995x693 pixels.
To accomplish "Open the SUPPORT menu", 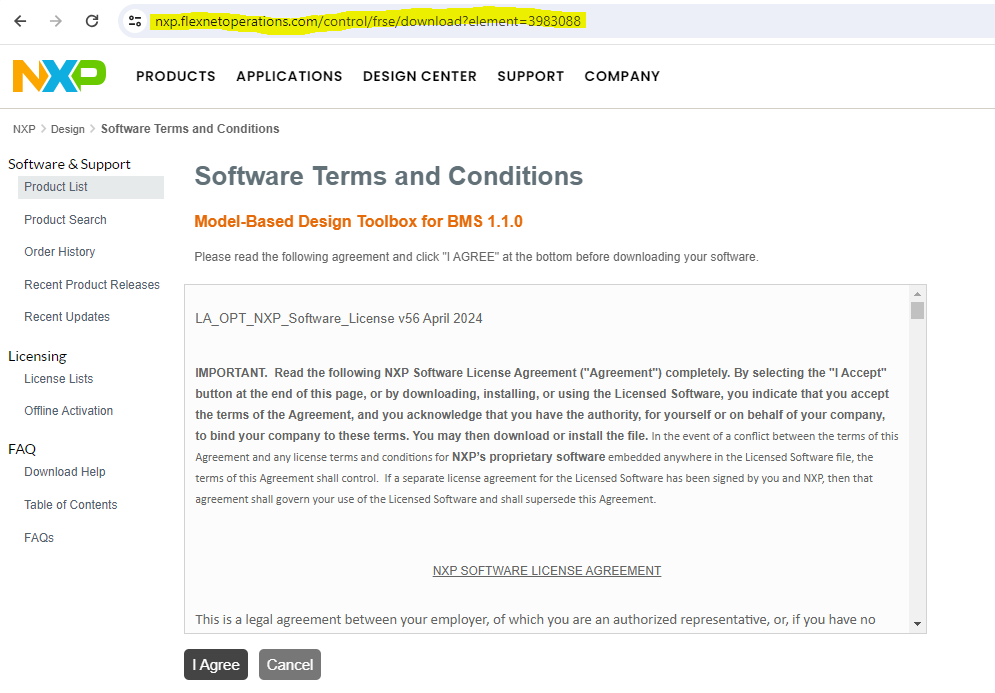I will pos(530,76).
